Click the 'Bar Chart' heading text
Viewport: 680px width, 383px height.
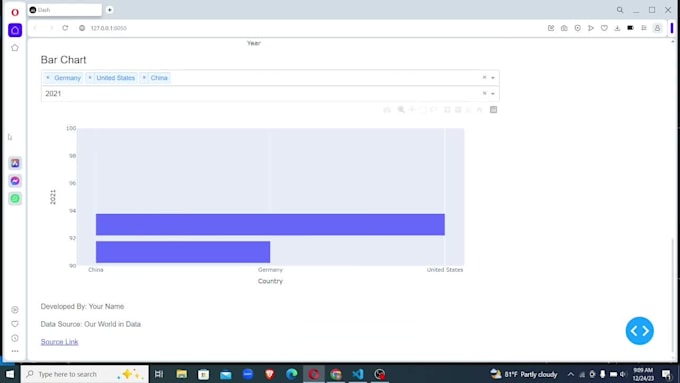[x=63, y=60]
